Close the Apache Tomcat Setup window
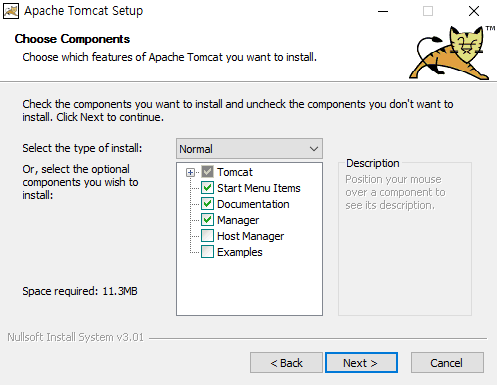Viewport: 497px width, 385px height. point(474,11)
